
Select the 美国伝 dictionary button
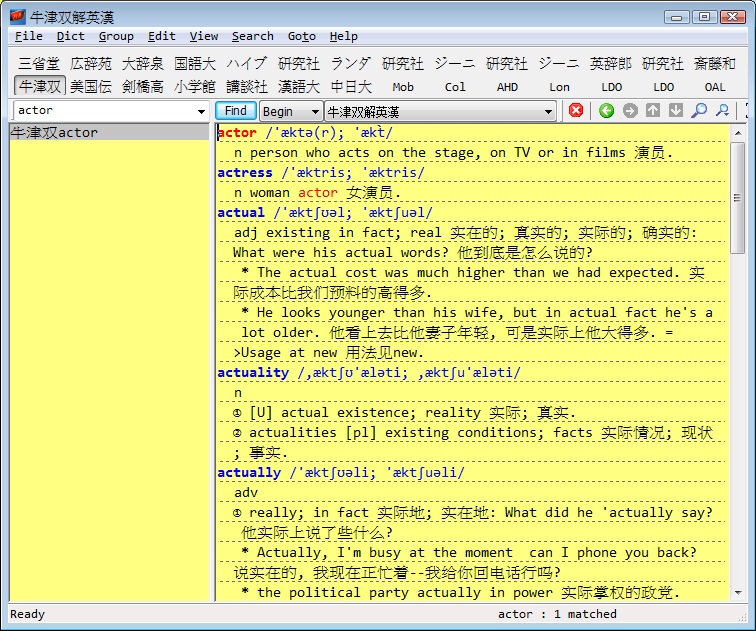point(91,86)
